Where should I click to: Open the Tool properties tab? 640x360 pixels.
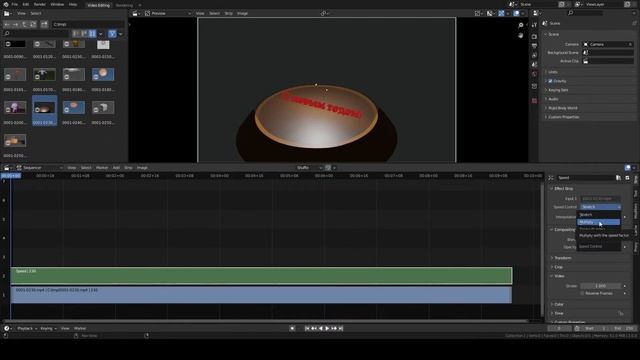point(534,25)
